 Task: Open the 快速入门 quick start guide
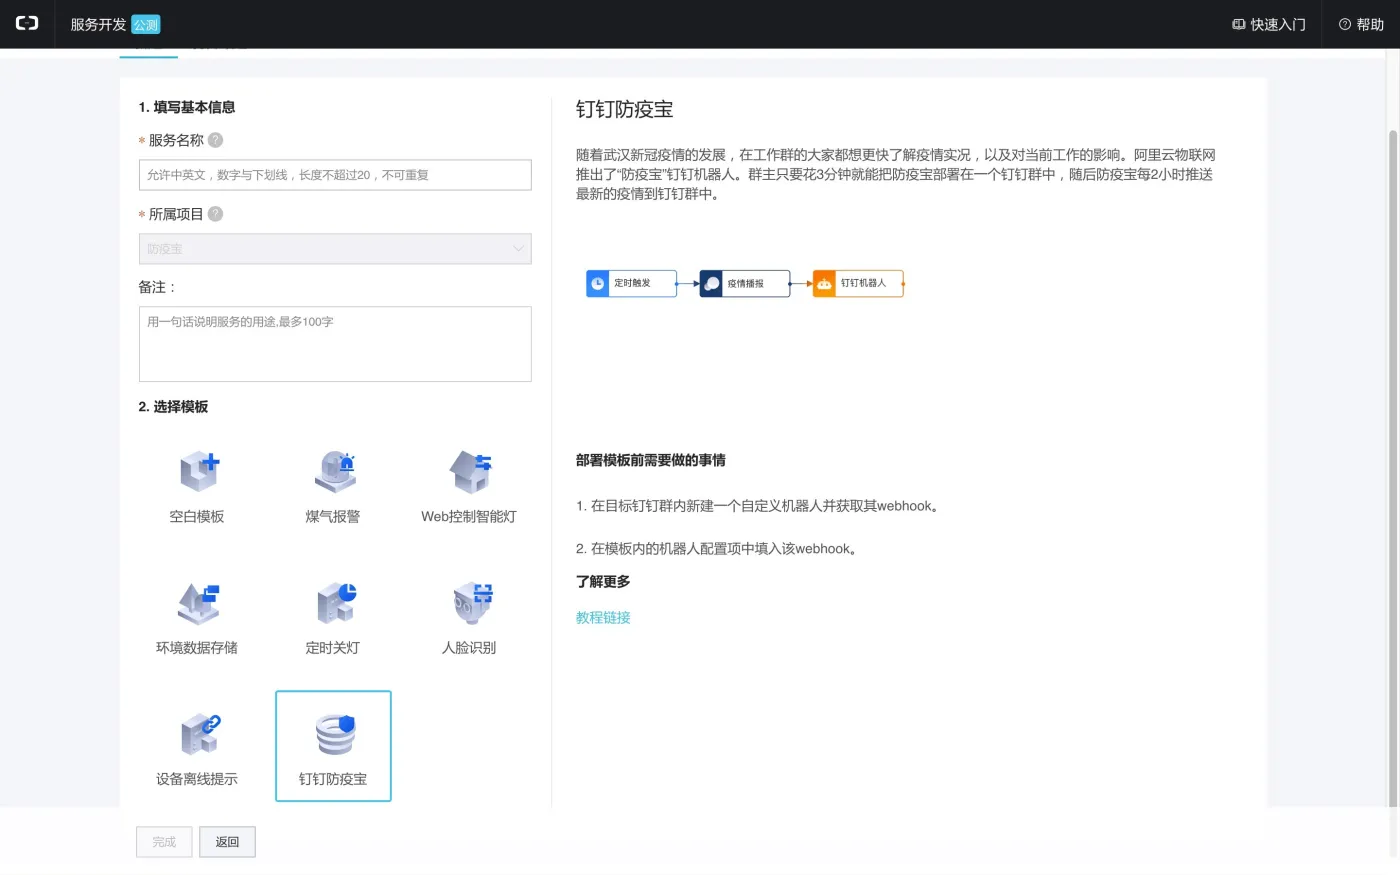(1269, 24)
